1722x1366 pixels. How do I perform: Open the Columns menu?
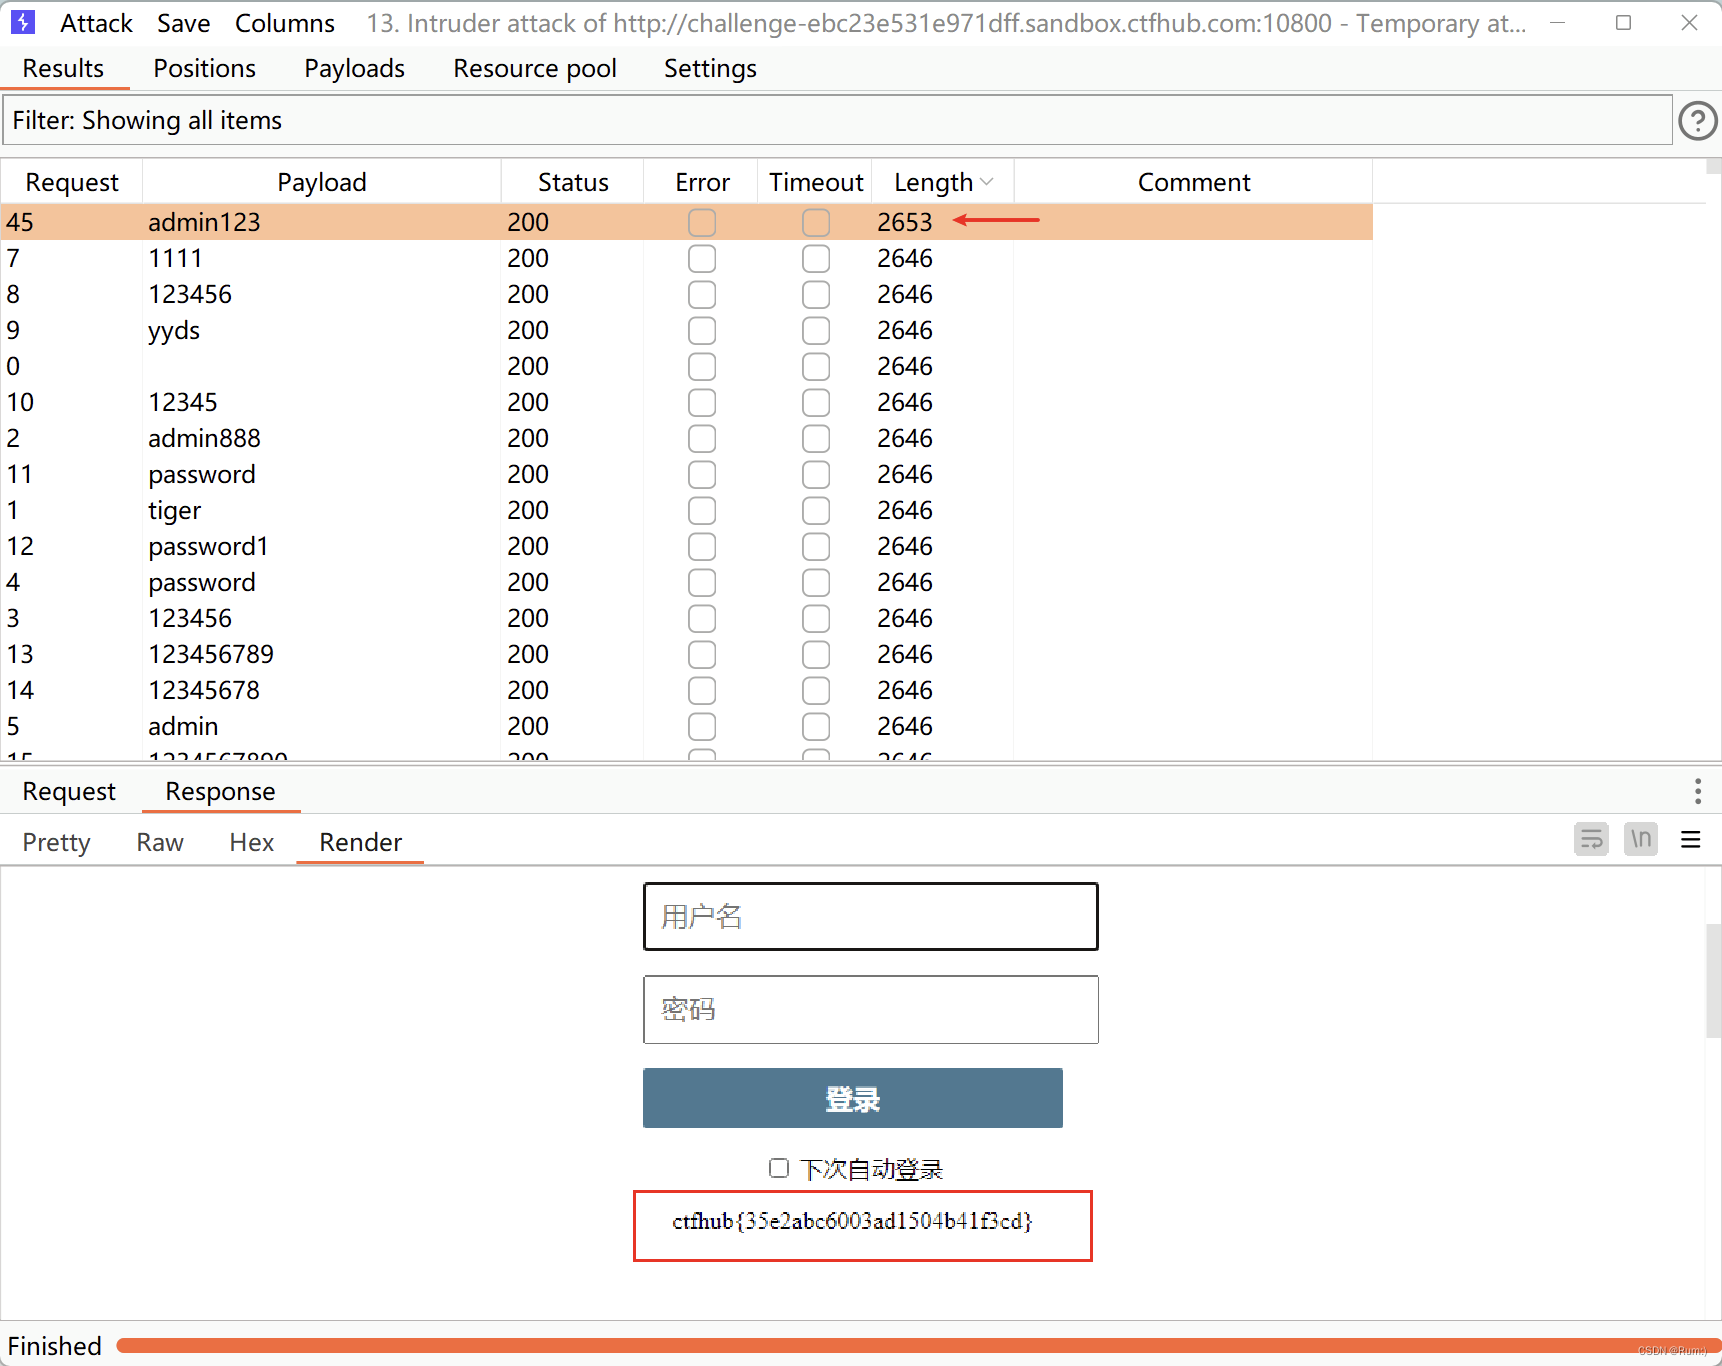[x=285, y=23]
